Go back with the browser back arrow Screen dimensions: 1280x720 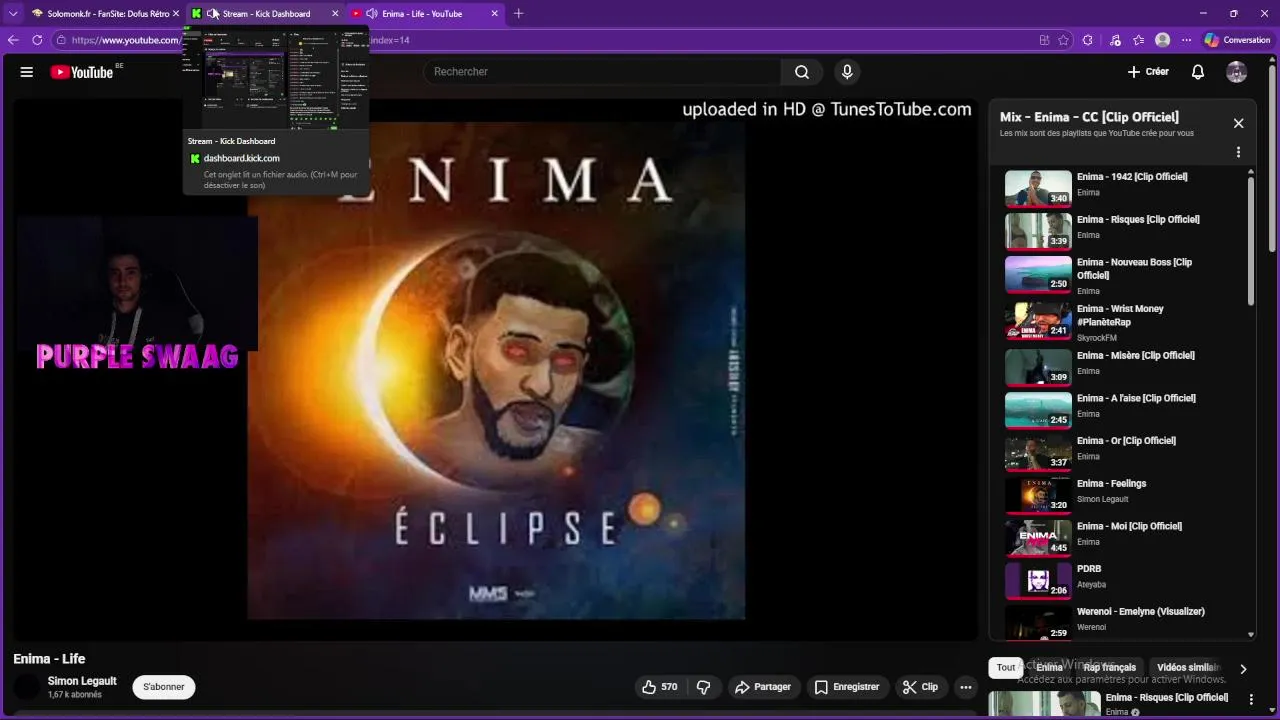point(13,40)
